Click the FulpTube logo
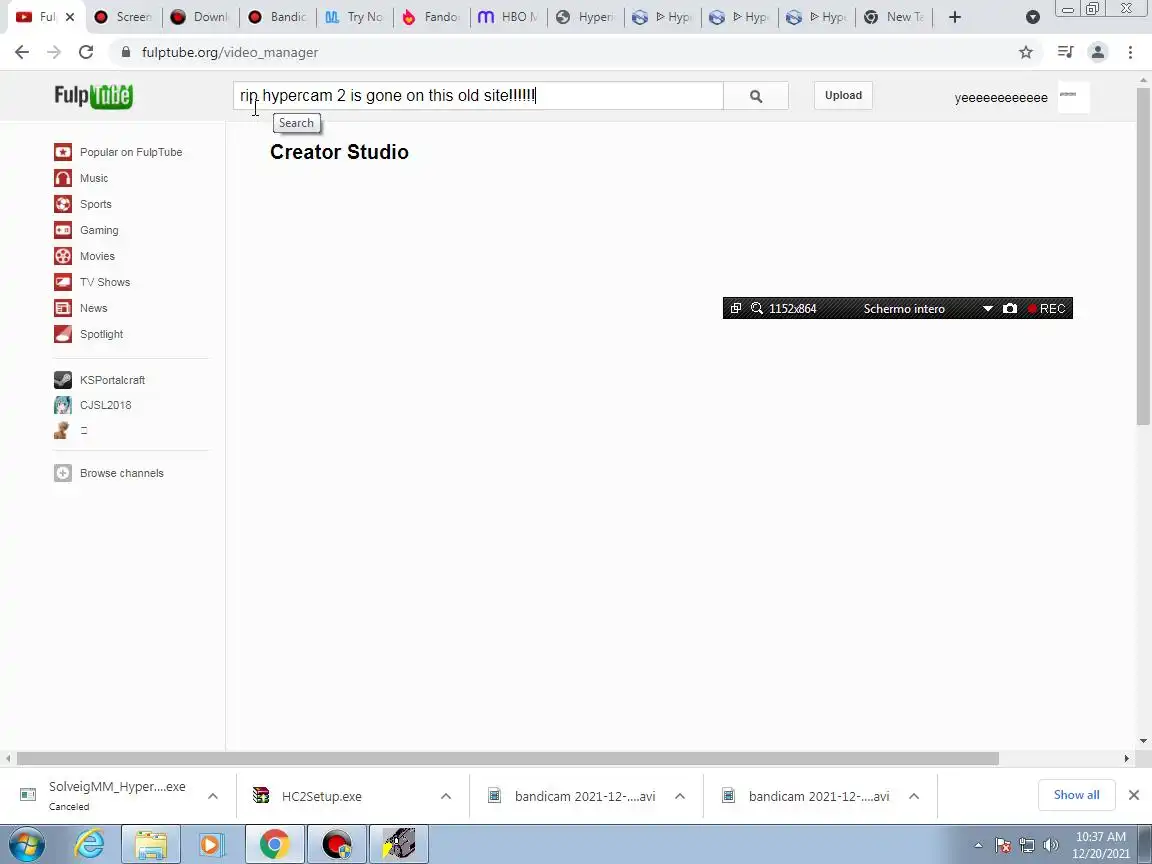 click(x=93, y=96)
